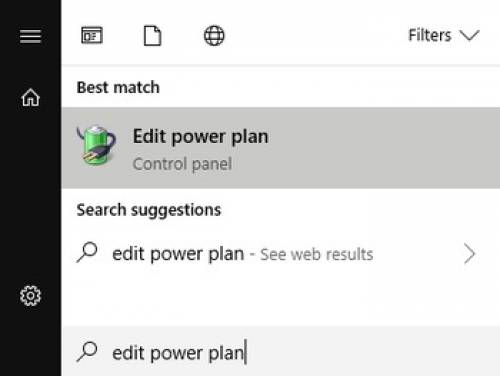This screenshot has width=500, height=376.
Task: Expand web suggestion with right arrow
Action: point(469,254)
